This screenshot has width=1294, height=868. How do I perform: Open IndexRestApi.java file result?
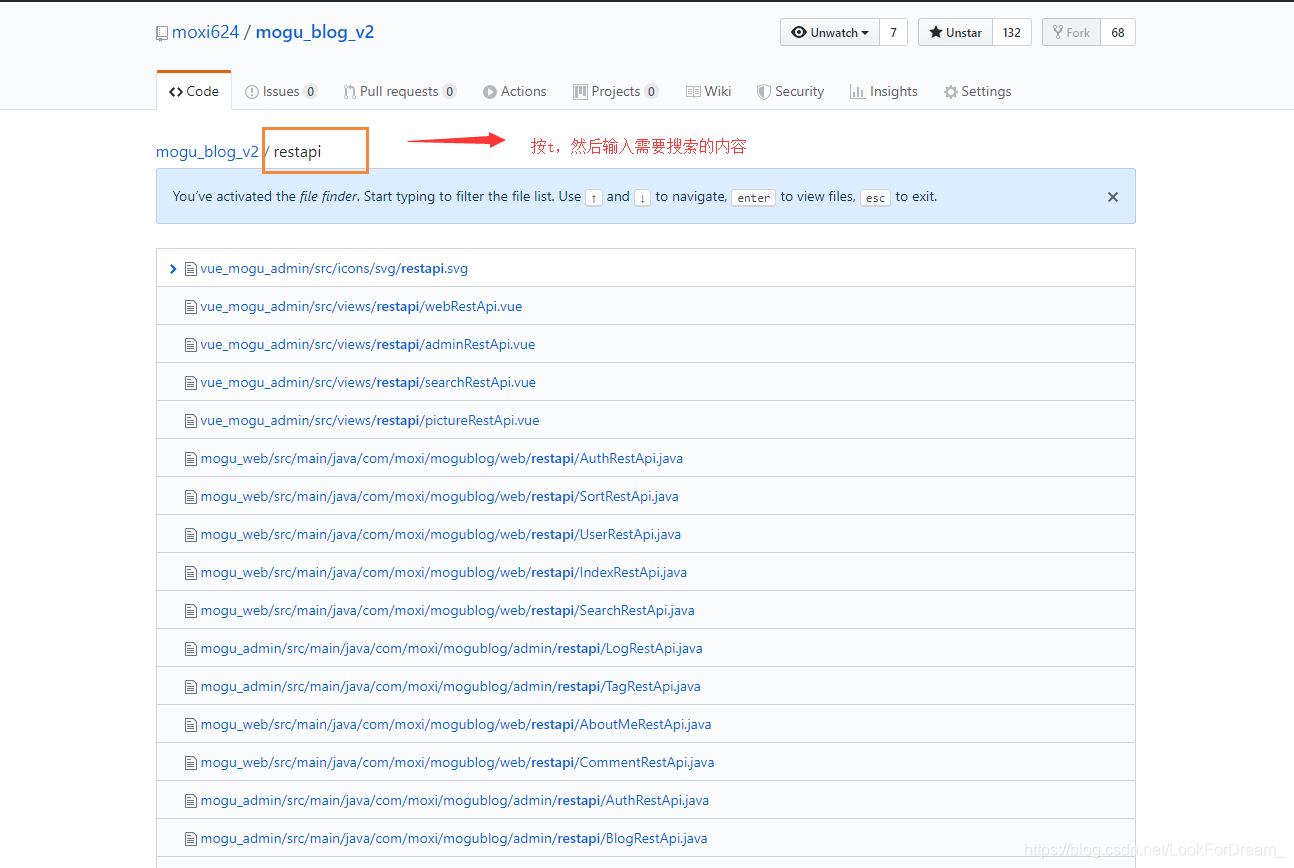(444, 572)
